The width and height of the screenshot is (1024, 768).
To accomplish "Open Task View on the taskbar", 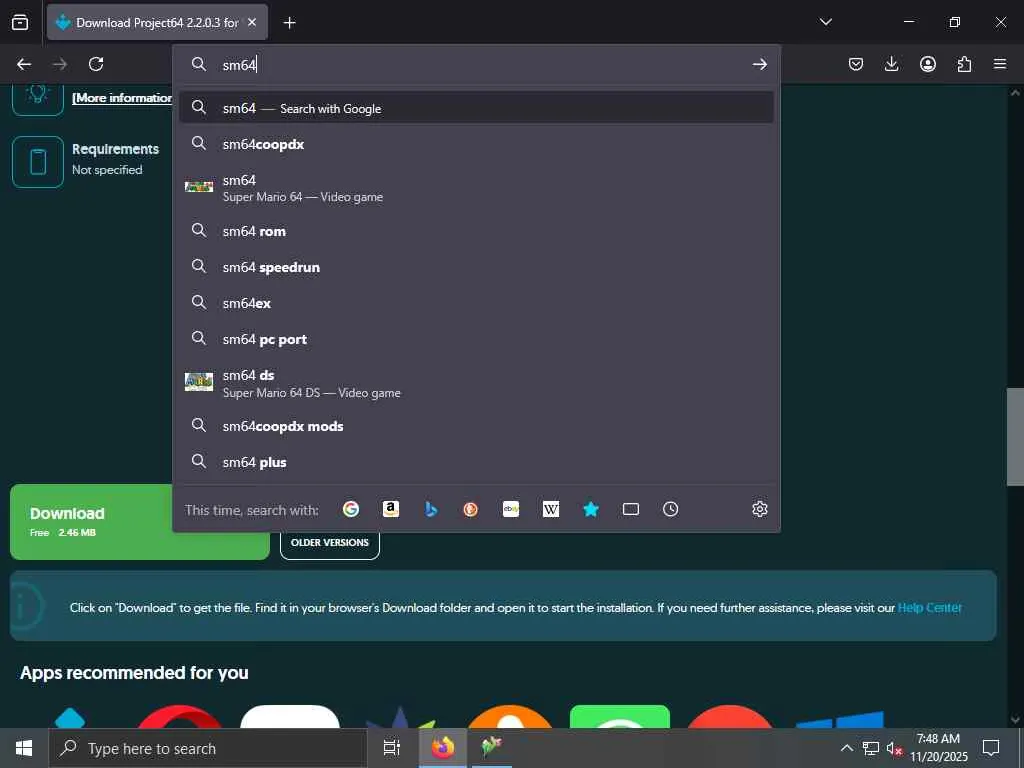I will (x=392, y=748).
